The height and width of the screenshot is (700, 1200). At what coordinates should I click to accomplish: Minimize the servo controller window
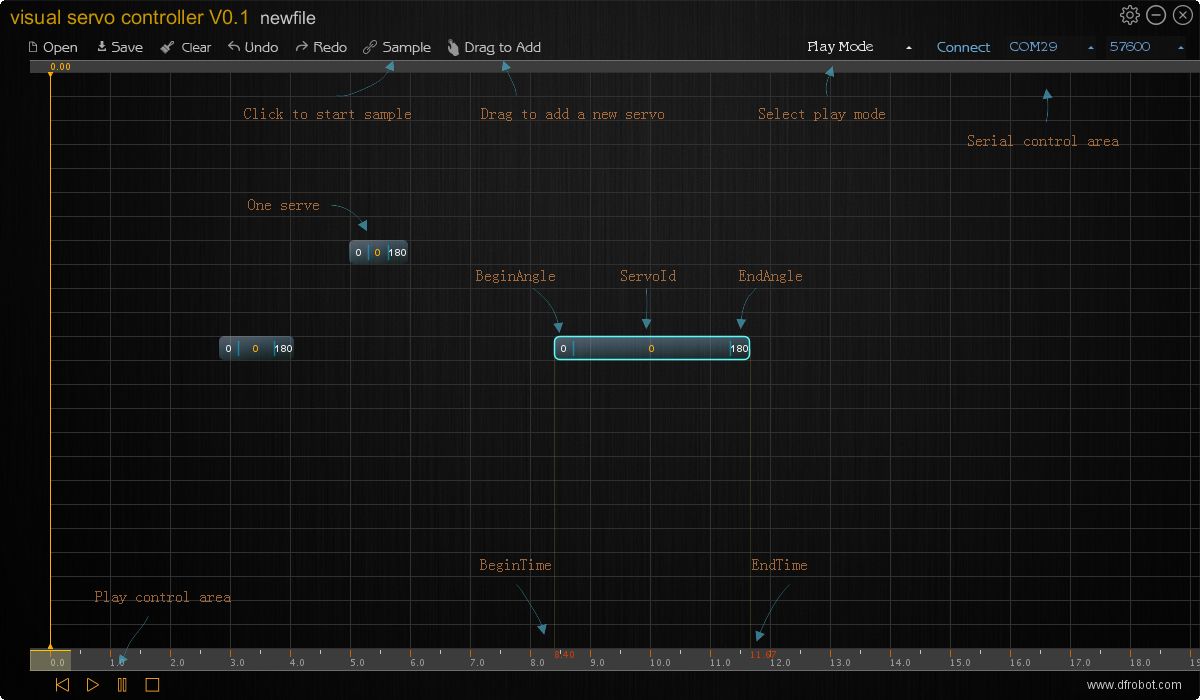tap(1156, 15)
